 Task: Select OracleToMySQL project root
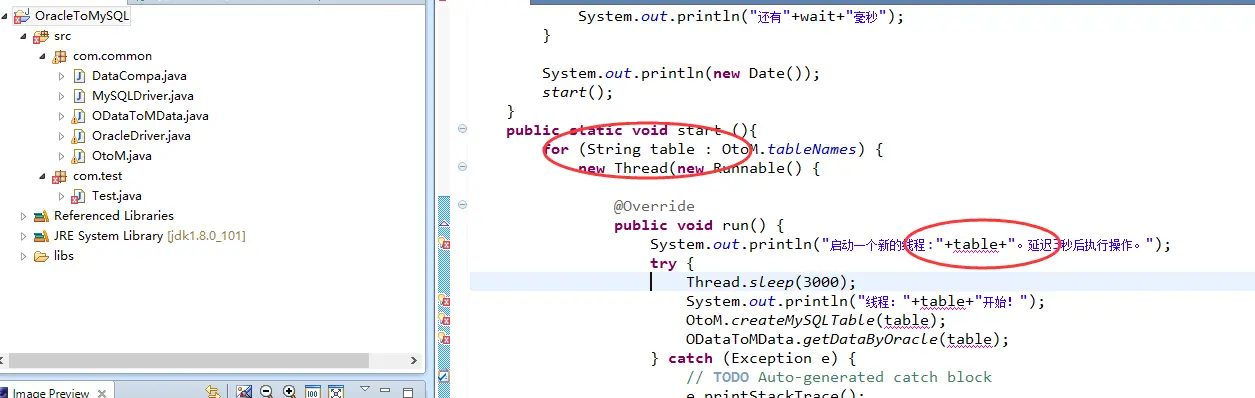82,16
